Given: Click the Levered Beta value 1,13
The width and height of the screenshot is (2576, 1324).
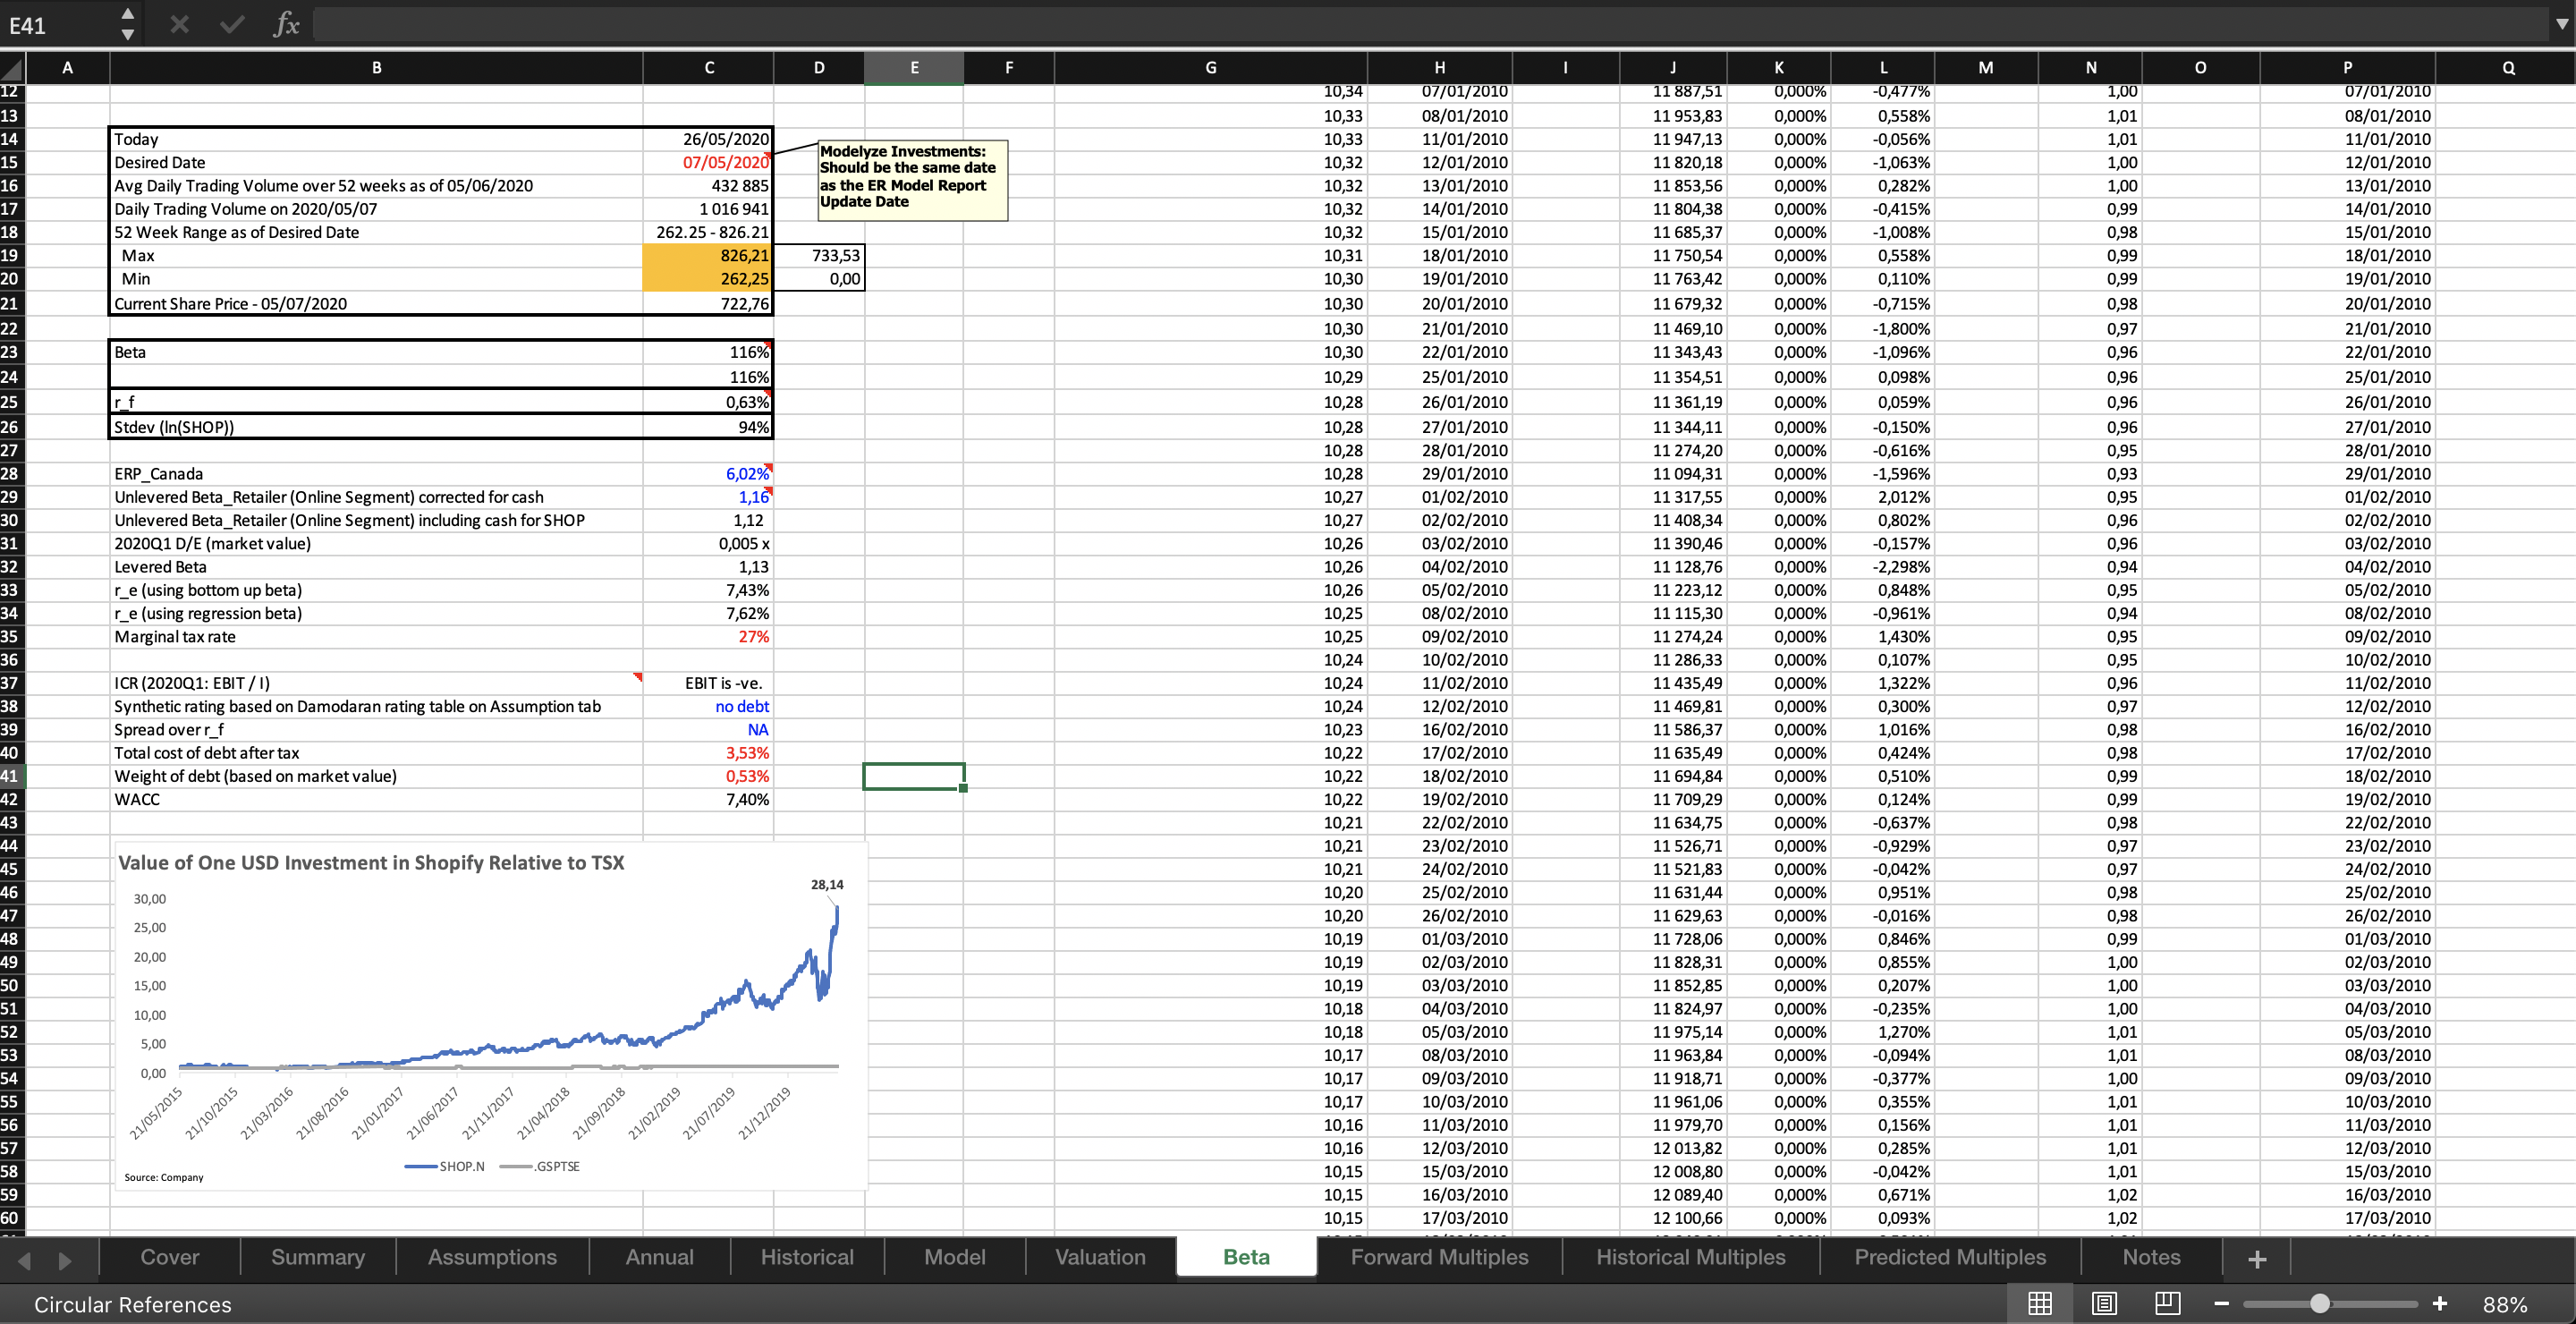Looking at the screenshot, I should (708, 567).
